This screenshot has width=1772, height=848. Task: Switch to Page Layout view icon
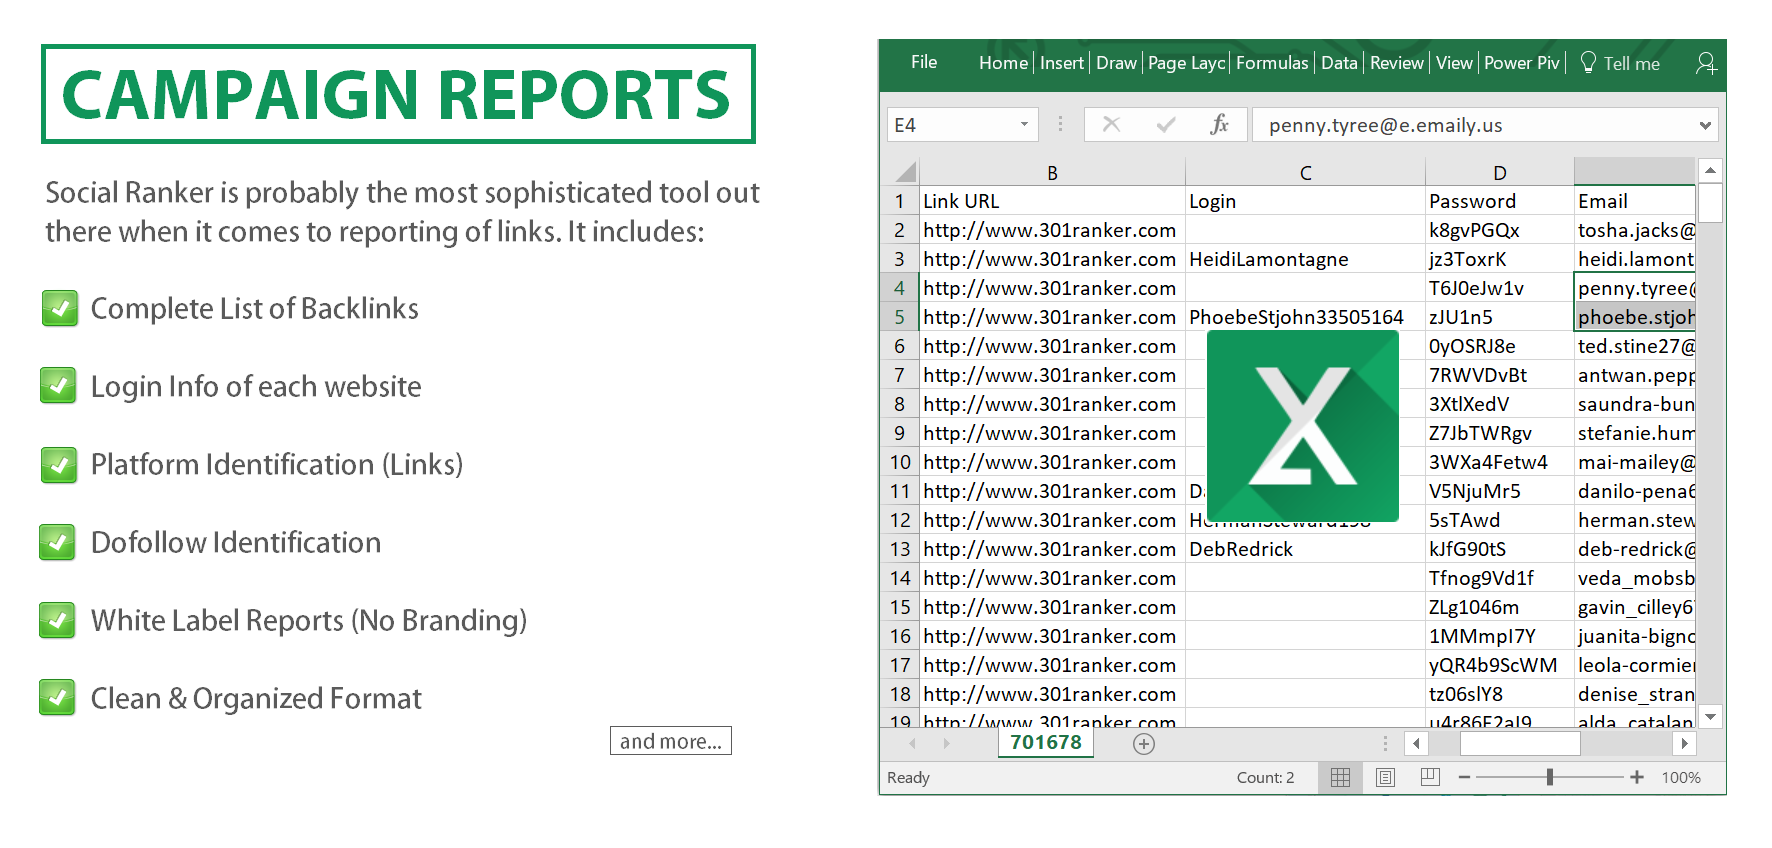click(x=1385, y=777)
